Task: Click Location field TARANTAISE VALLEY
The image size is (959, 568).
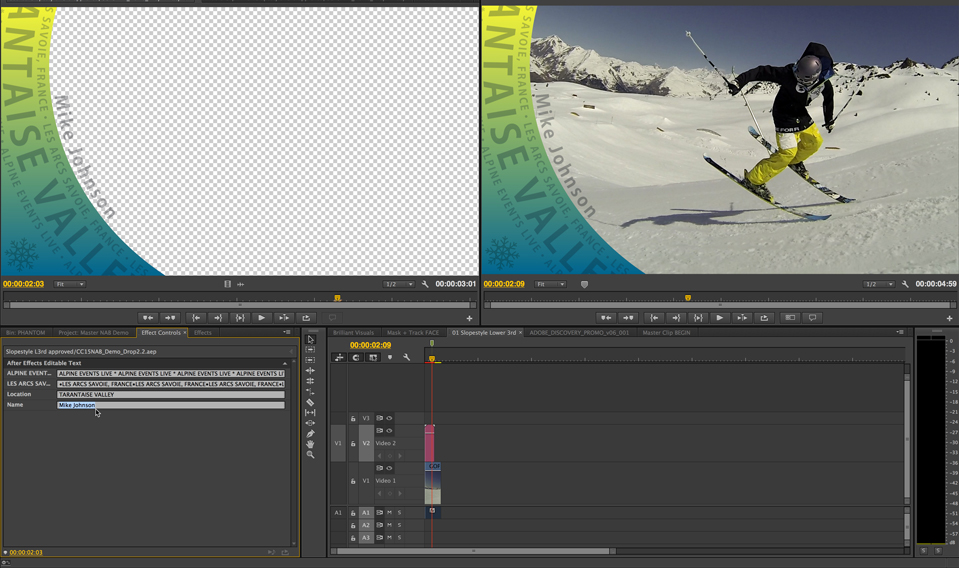Action: [171, 394]
